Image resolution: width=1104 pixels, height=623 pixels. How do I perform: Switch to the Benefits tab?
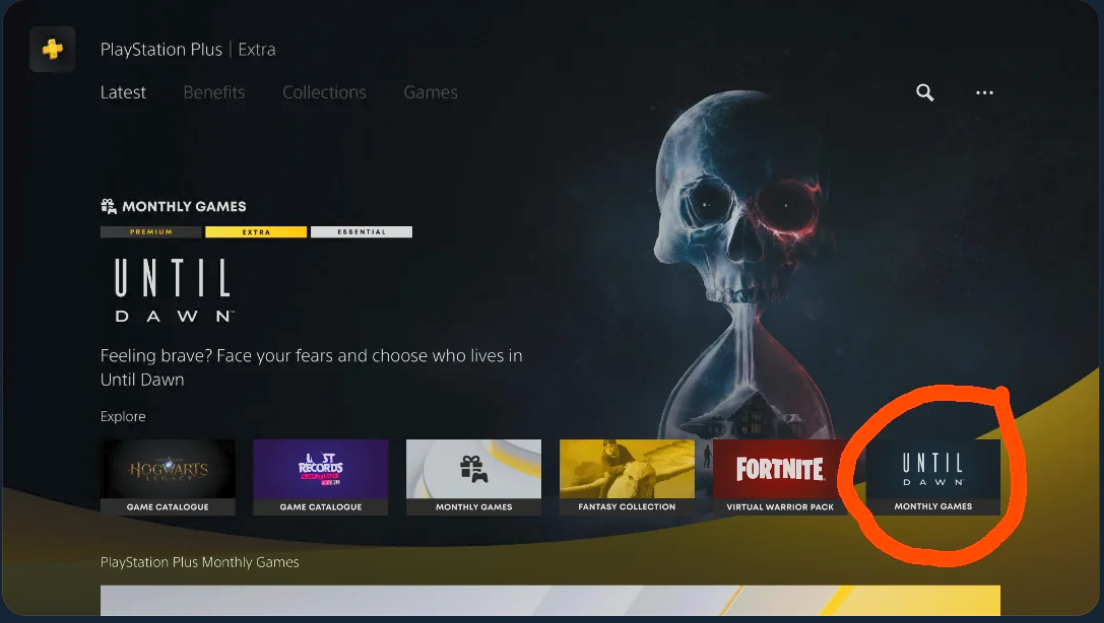(214, 92)
